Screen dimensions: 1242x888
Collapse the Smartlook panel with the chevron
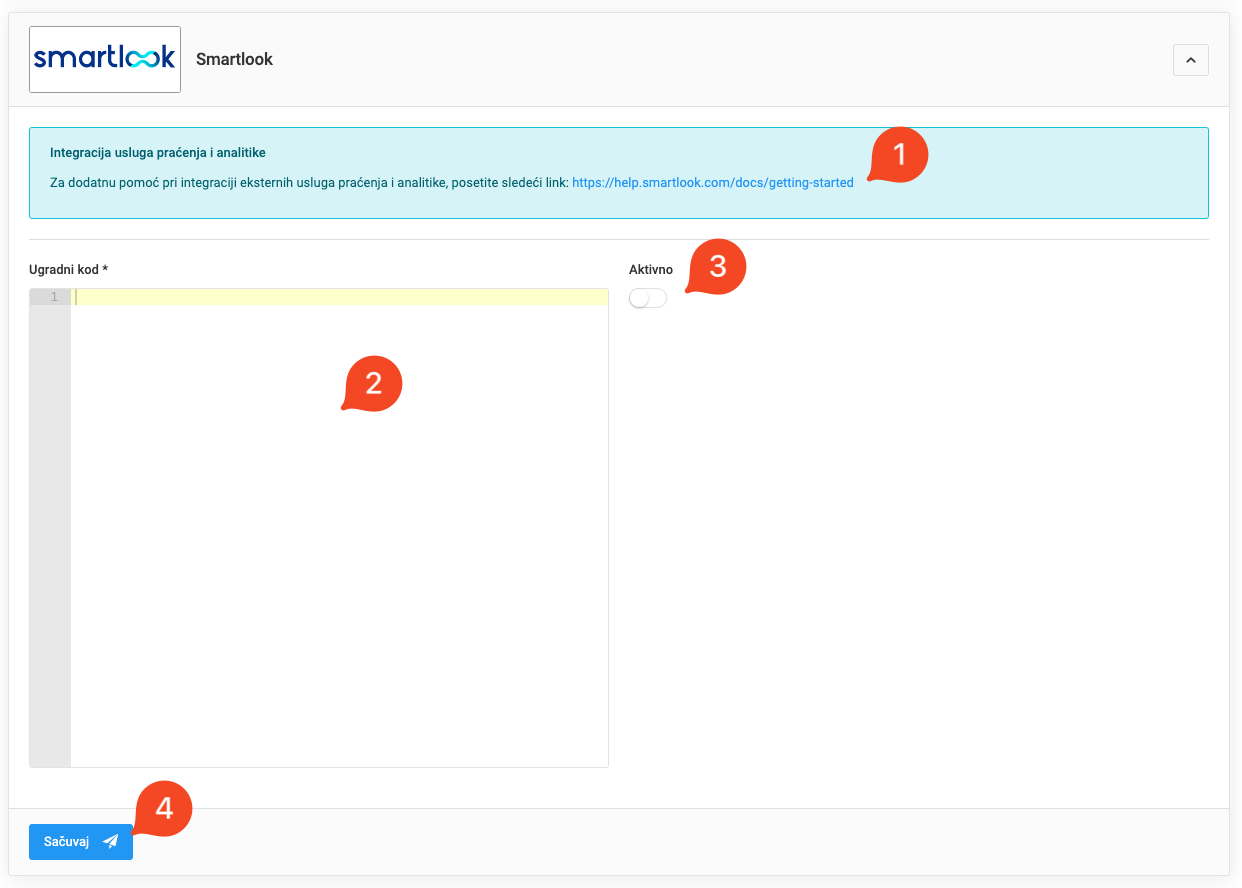[x=1190, y=60]
